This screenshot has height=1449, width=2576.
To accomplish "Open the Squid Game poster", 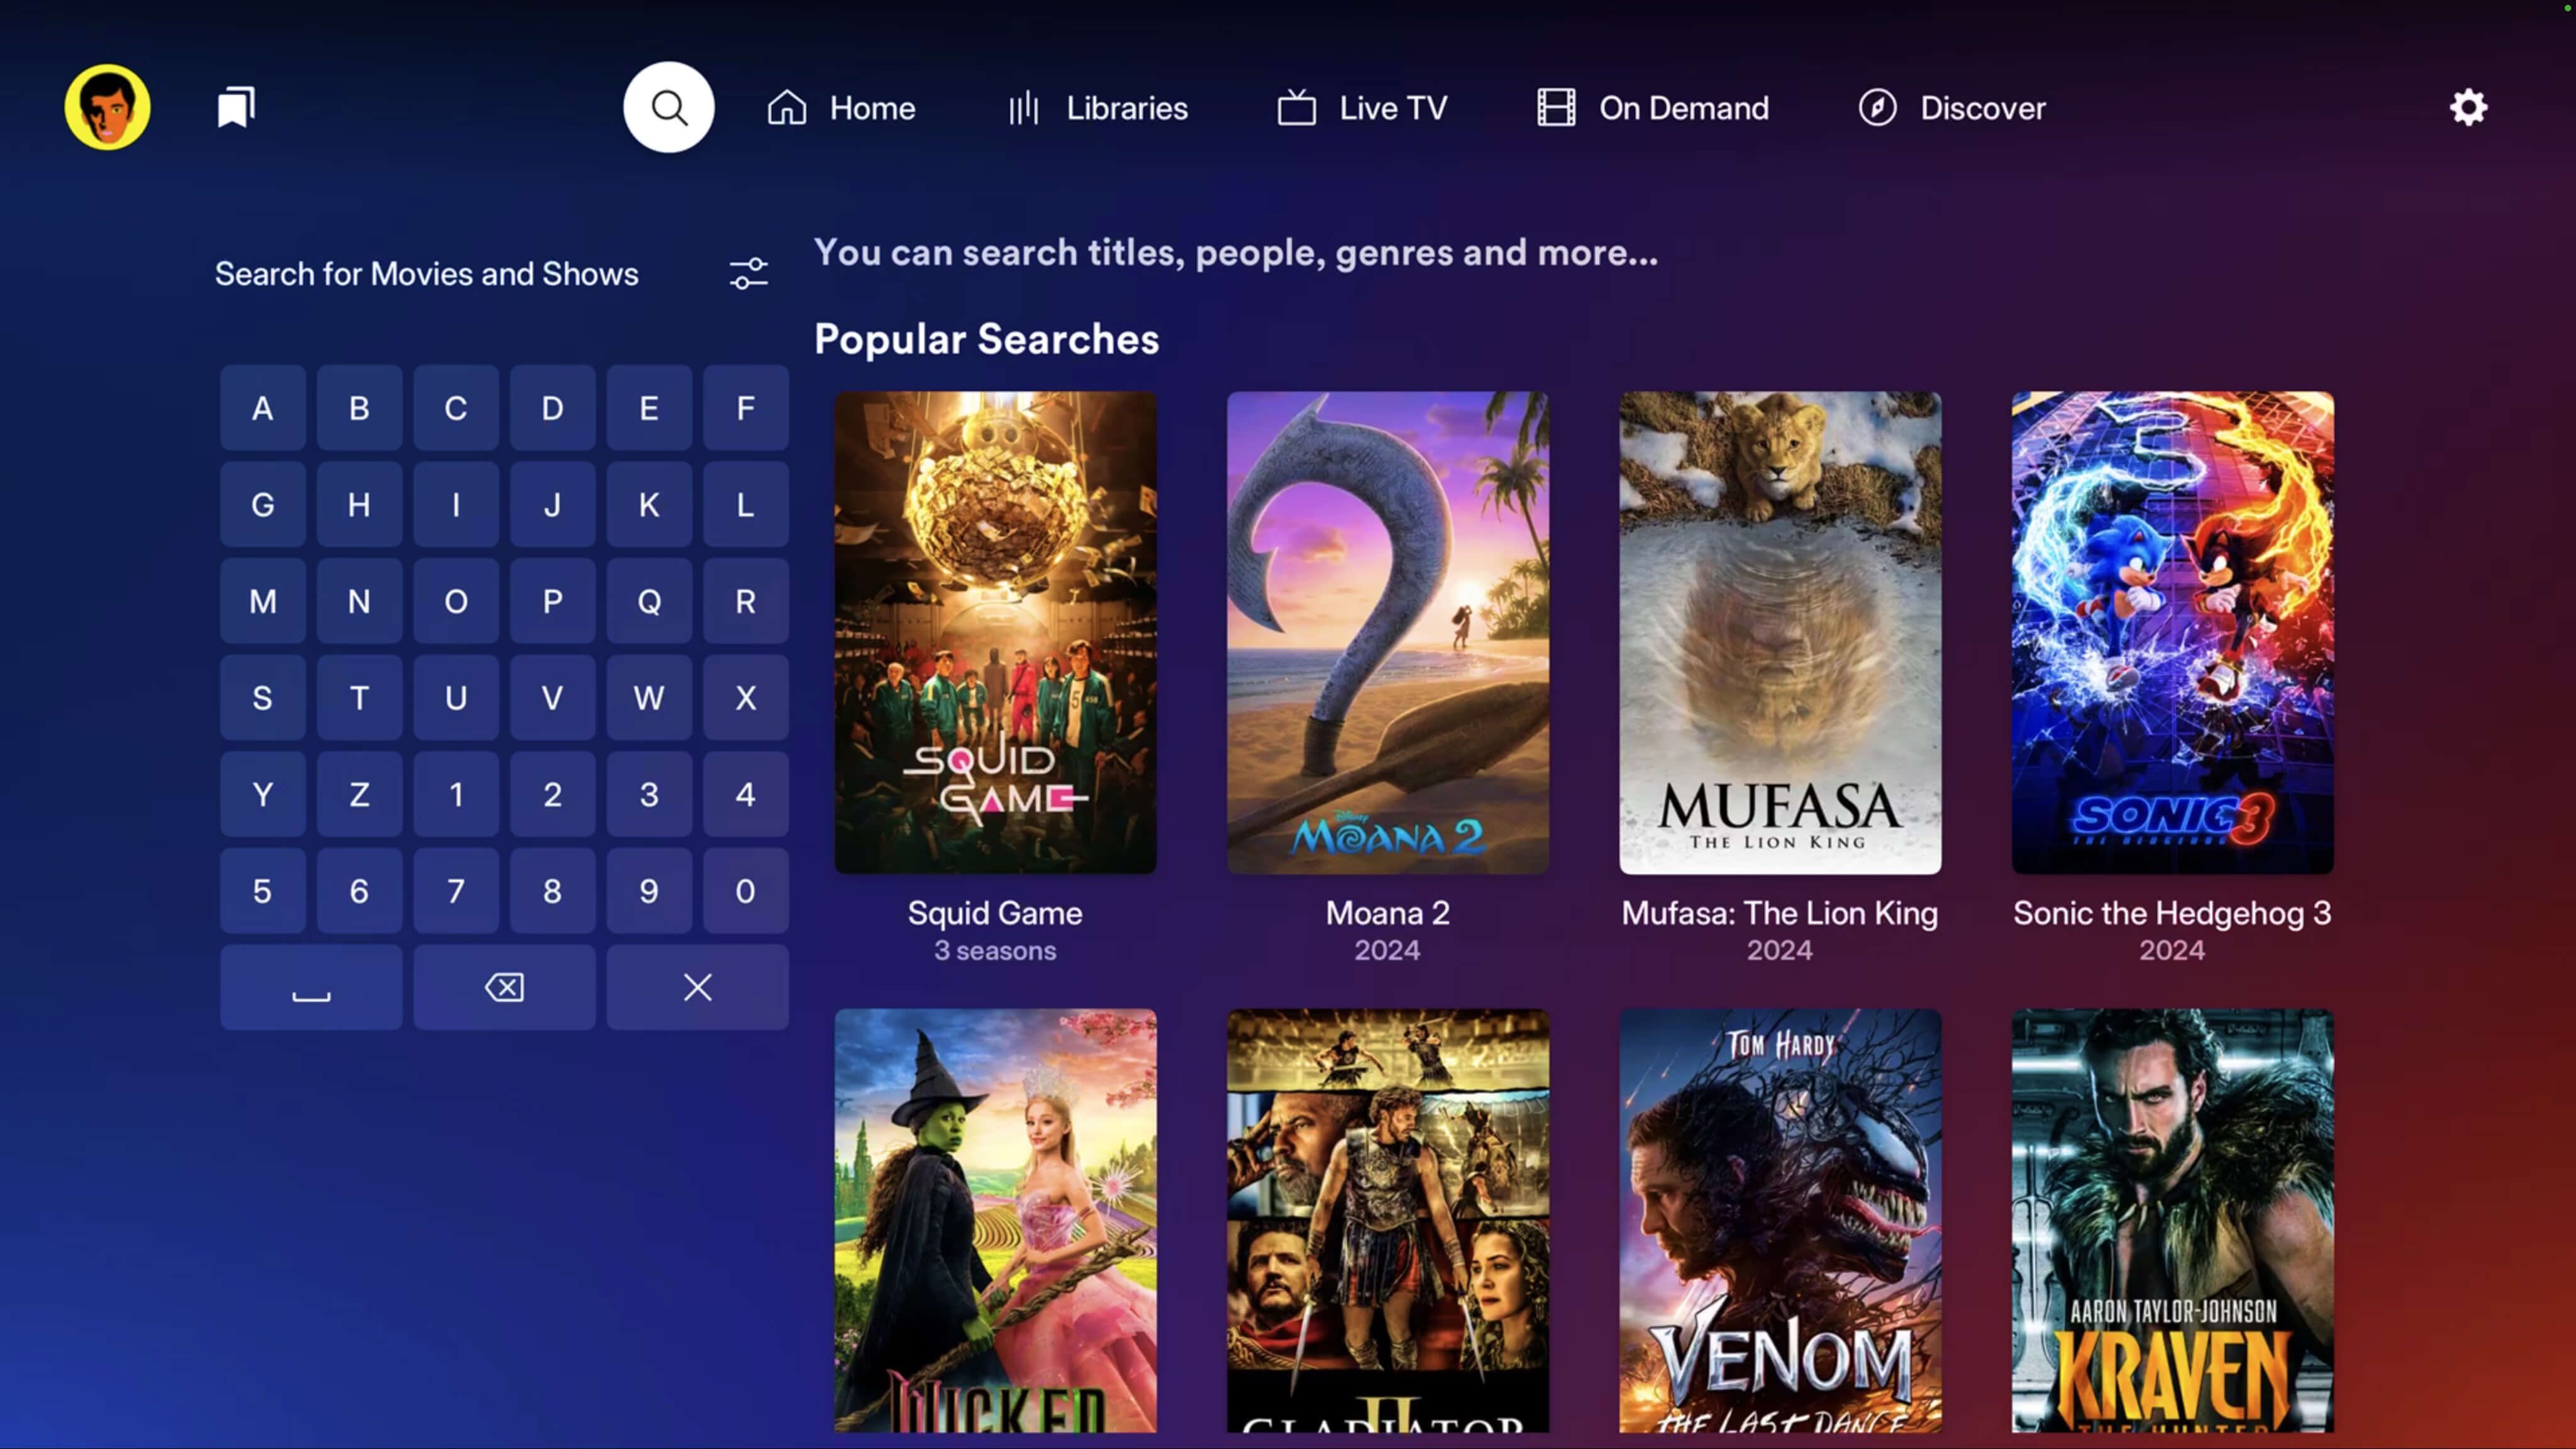I will (x=995, y=632).
